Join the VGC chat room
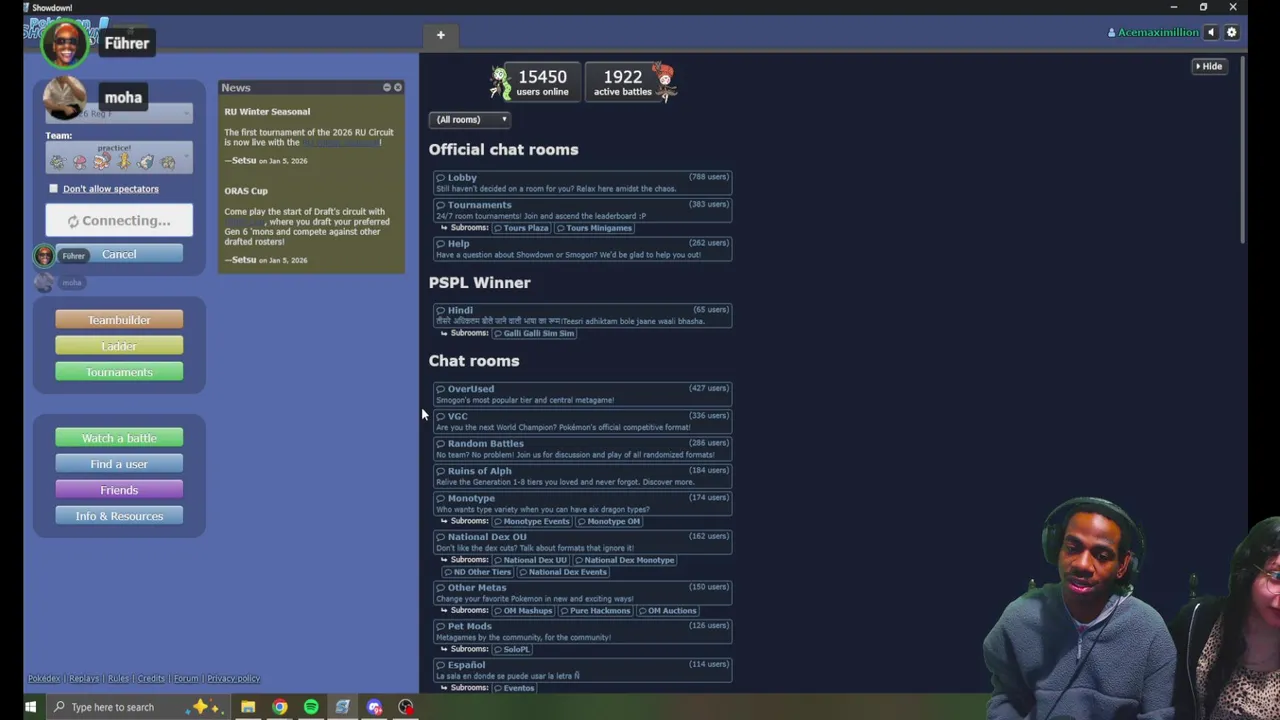The height and width of the screenshot is (720, 1280). pyautogui.click(x=582, y=421)
